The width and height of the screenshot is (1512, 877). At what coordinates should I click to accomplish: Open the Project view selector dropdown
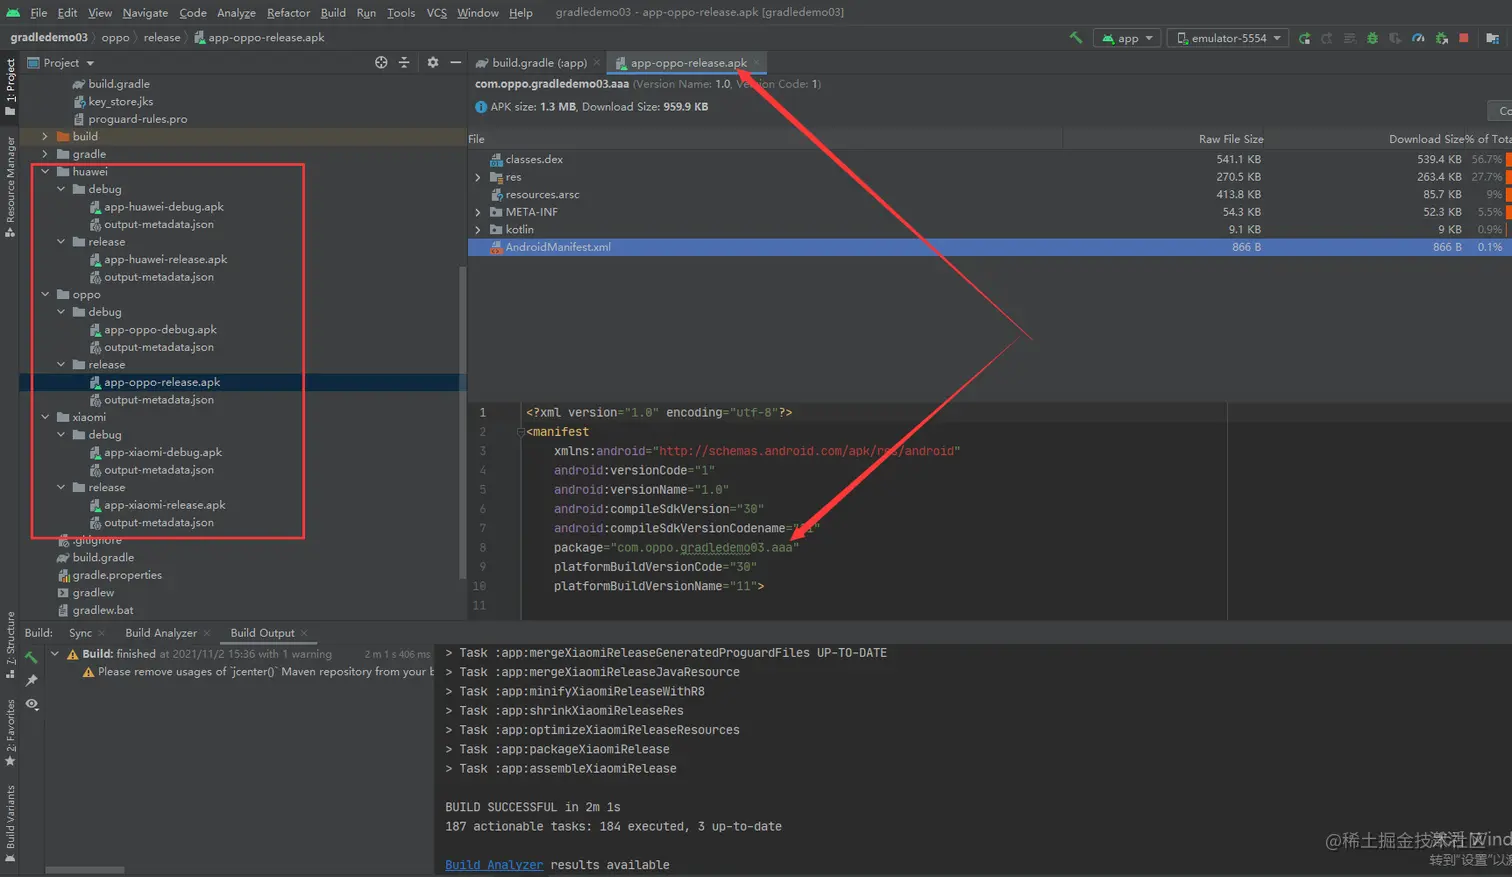point(61,62)
